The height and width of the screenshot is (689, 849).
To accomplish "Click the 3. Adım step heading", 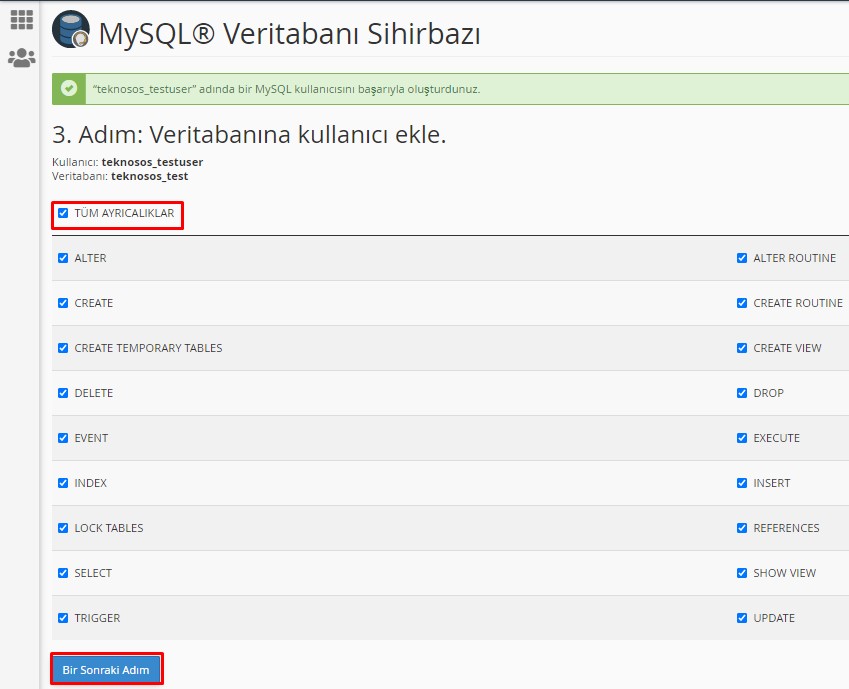I will 249,134.
